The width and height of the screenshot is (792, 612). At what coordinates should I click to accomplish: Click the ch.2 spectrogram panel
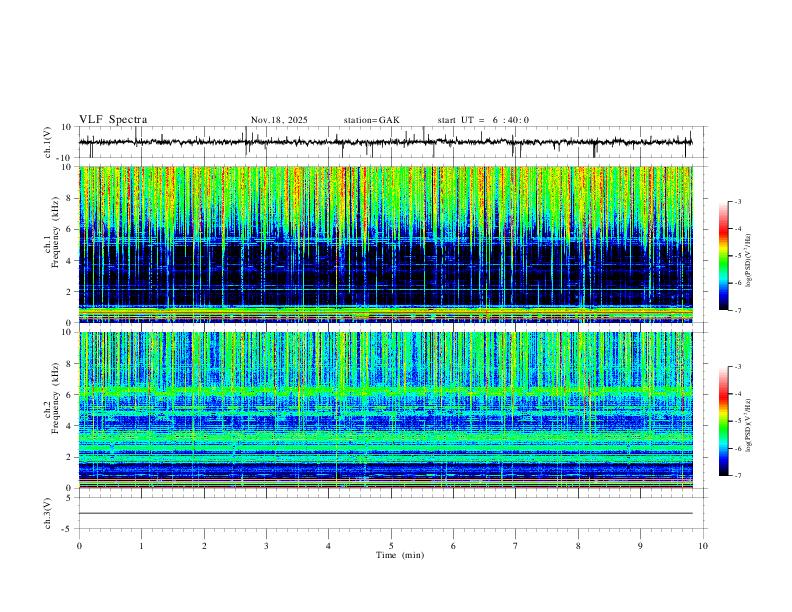[x=386, y=410]
